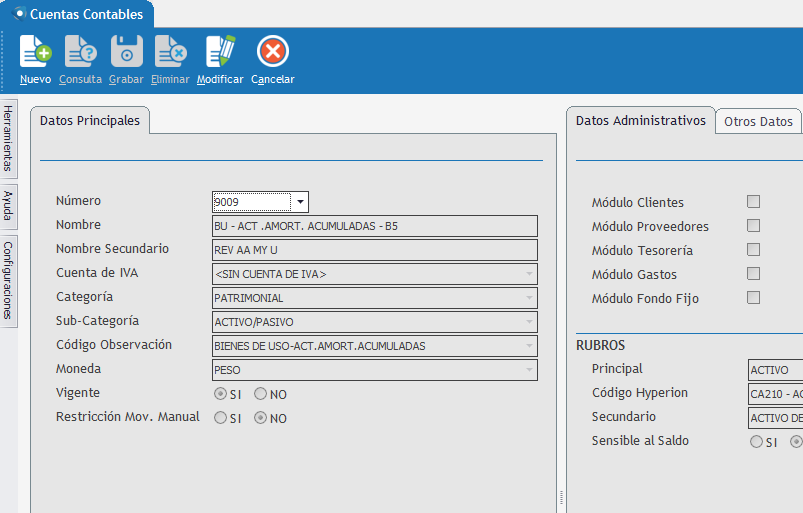The width and height of the screenshot is (803, 513).
Task: Click the Número 9009 input box
Action: (252, 202)
